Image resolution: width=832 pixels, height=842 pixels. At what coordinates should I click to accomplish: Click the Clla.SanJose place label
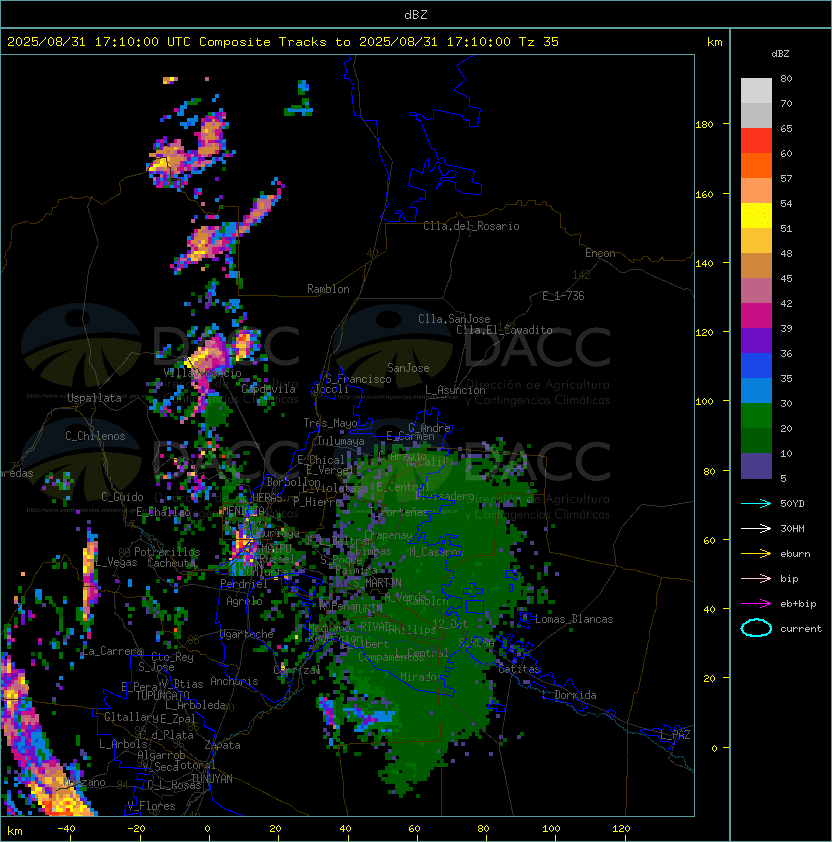coord(454,319)
